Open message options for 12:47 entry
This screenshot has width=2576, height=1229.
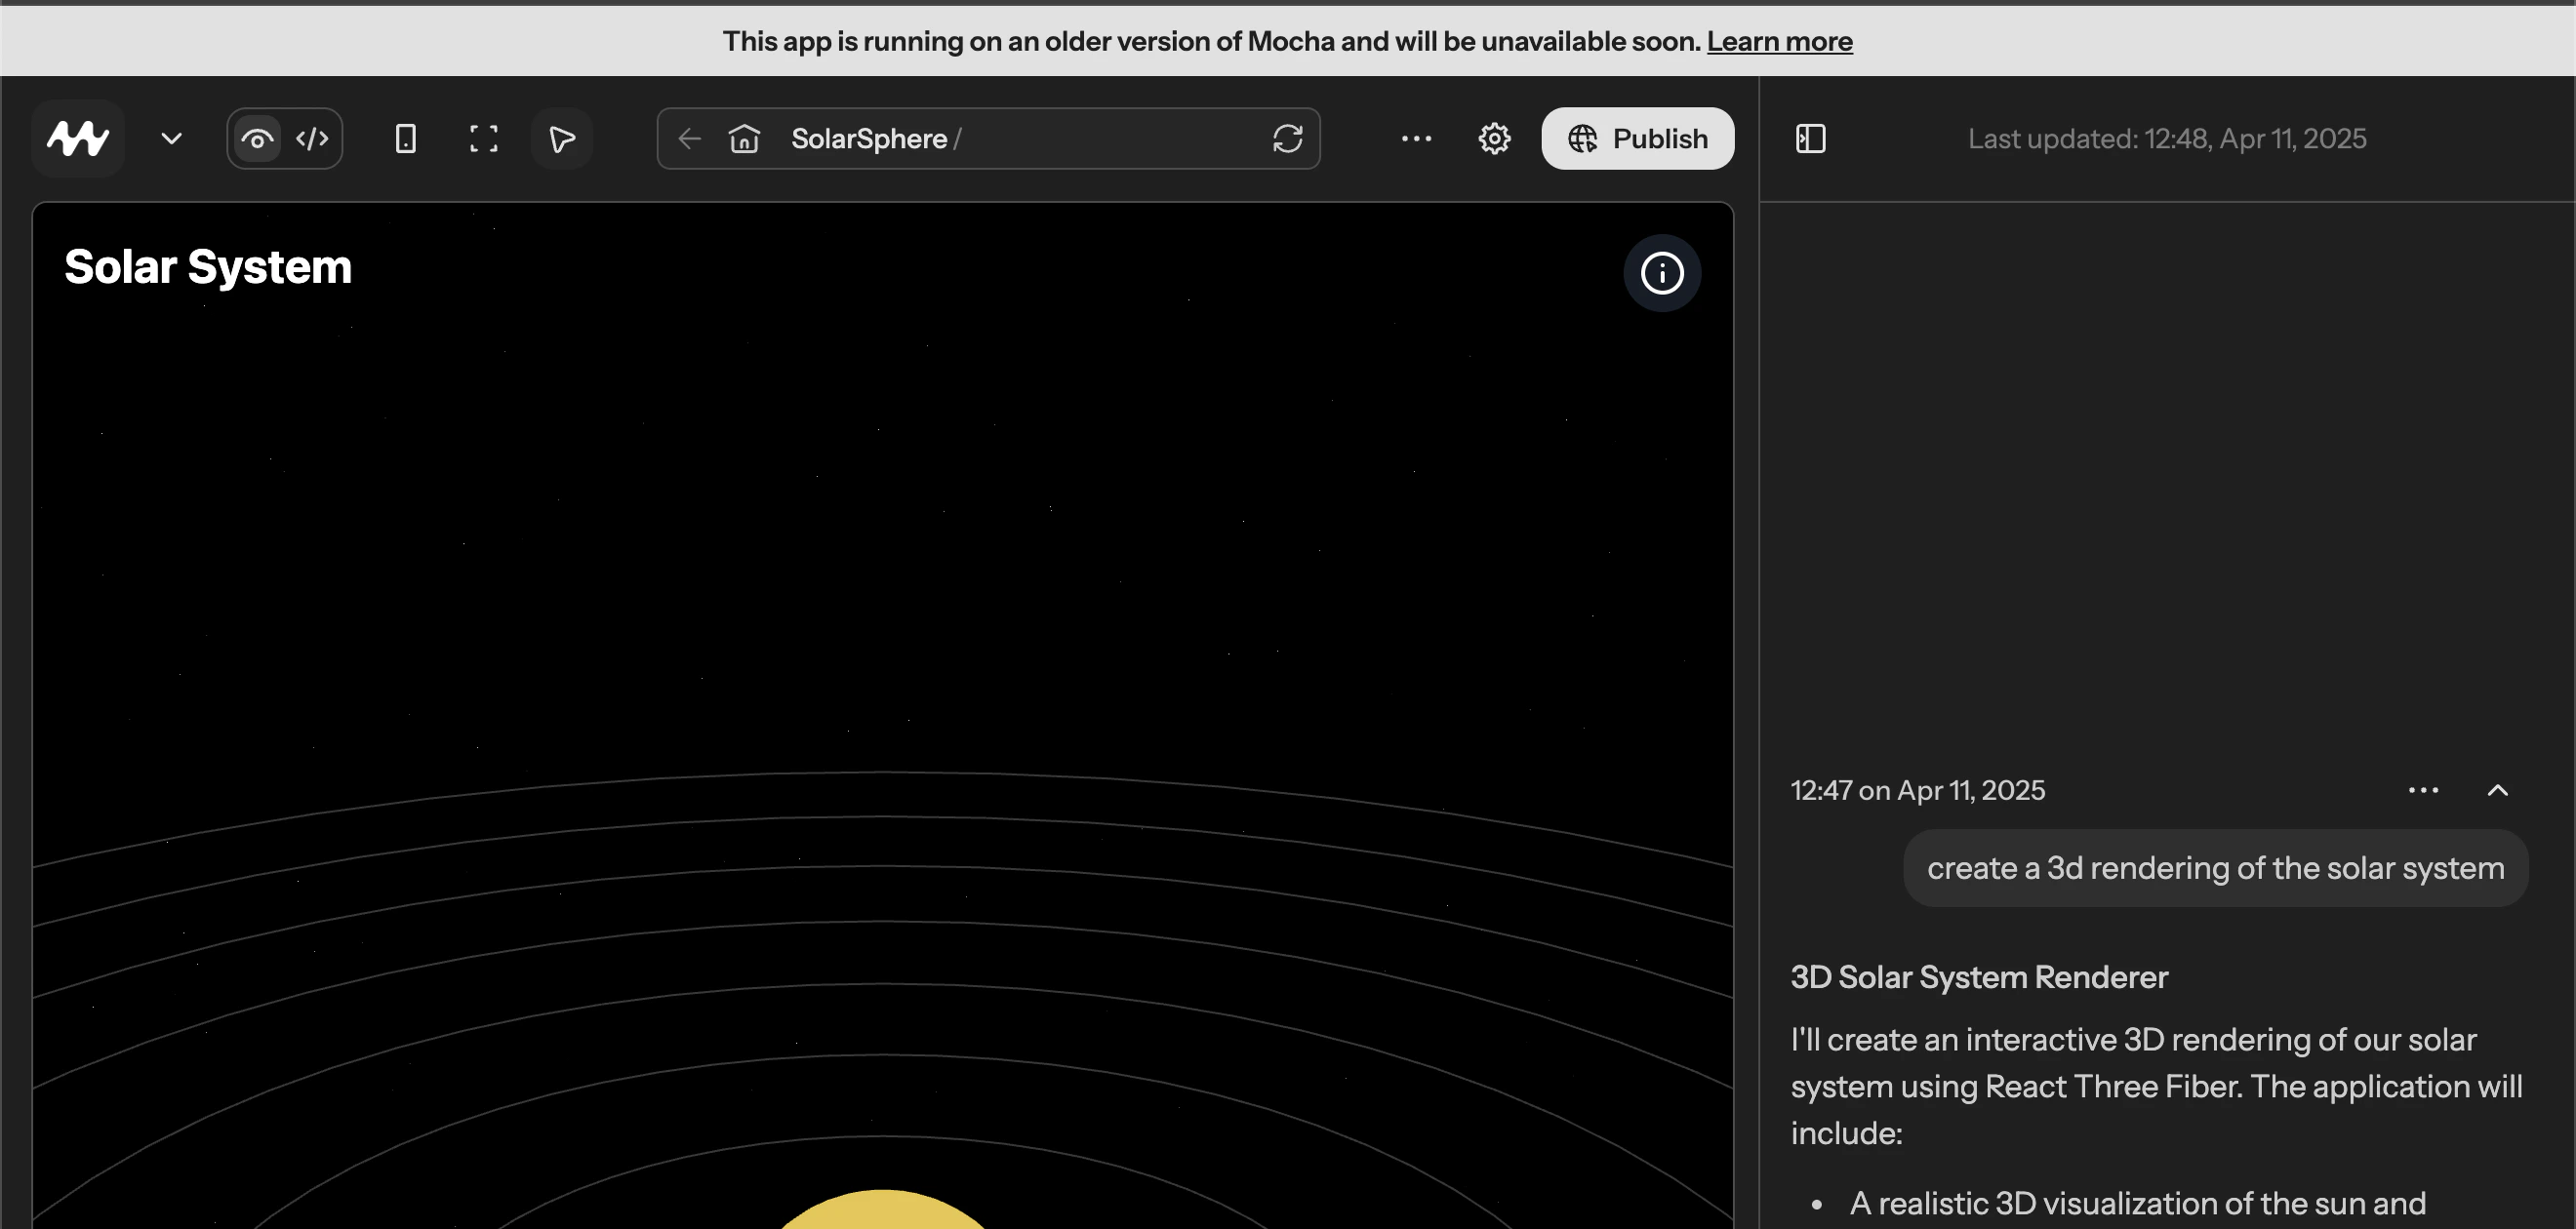pos(2423,790)
